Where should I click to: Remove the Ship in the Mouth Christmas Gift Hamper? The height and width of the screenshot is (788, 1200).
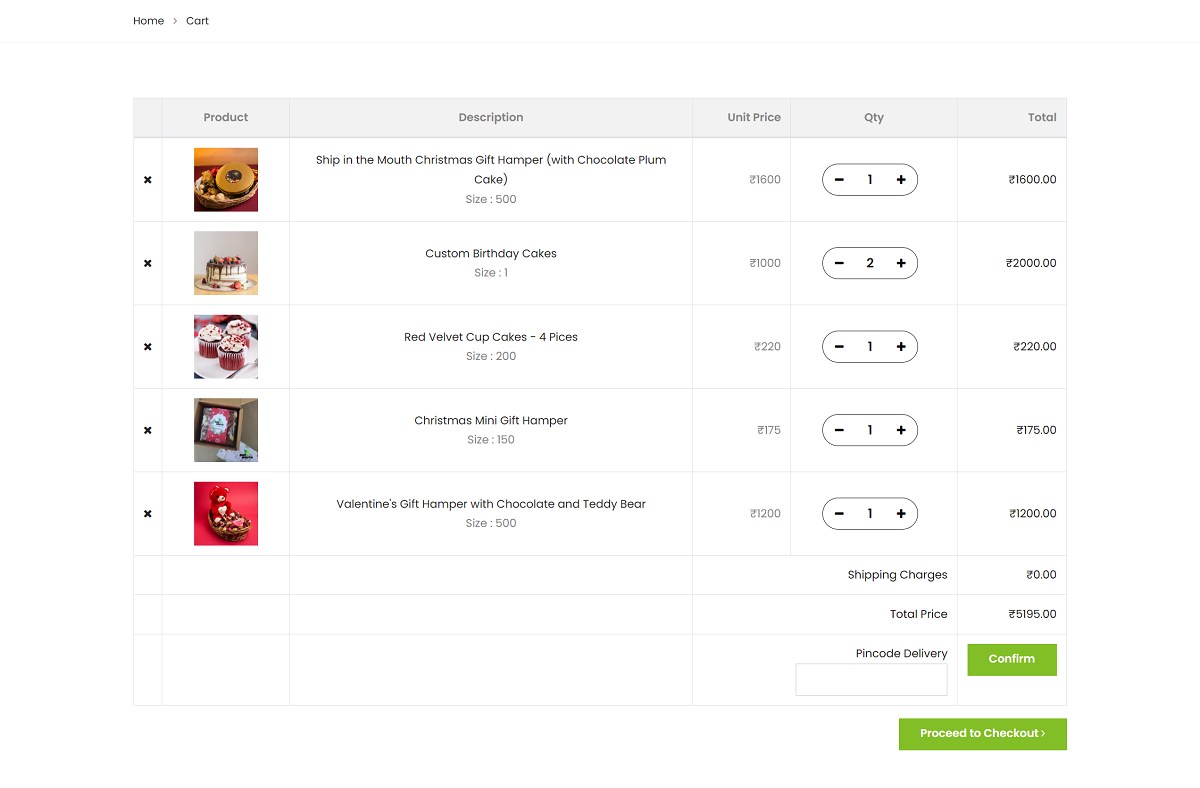147,179
